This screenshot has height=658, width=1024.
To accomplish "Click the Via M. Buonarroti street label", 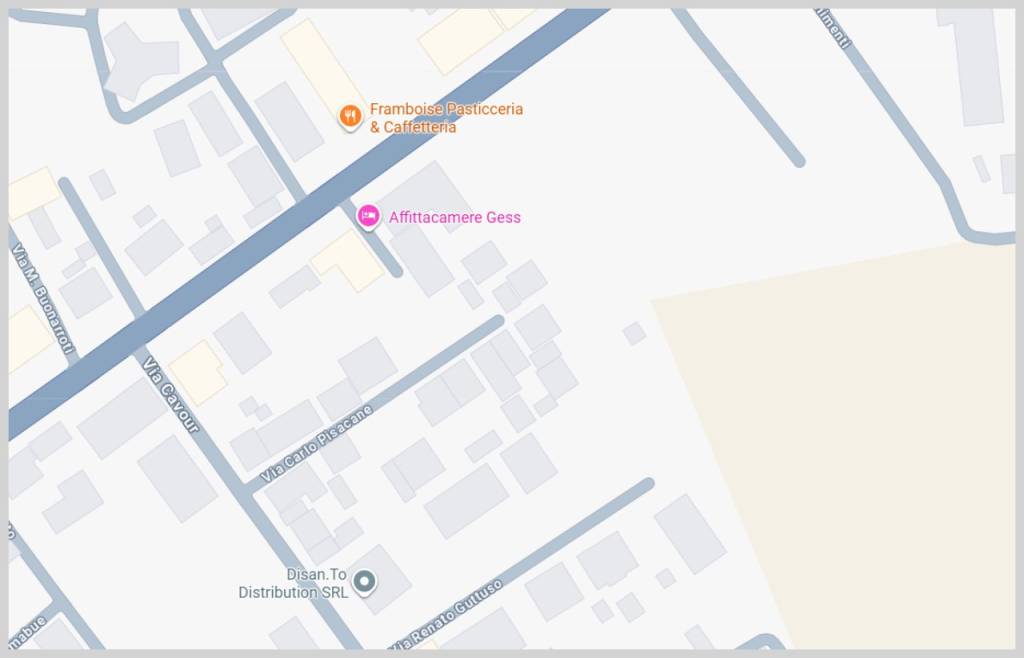I will 42,298.
